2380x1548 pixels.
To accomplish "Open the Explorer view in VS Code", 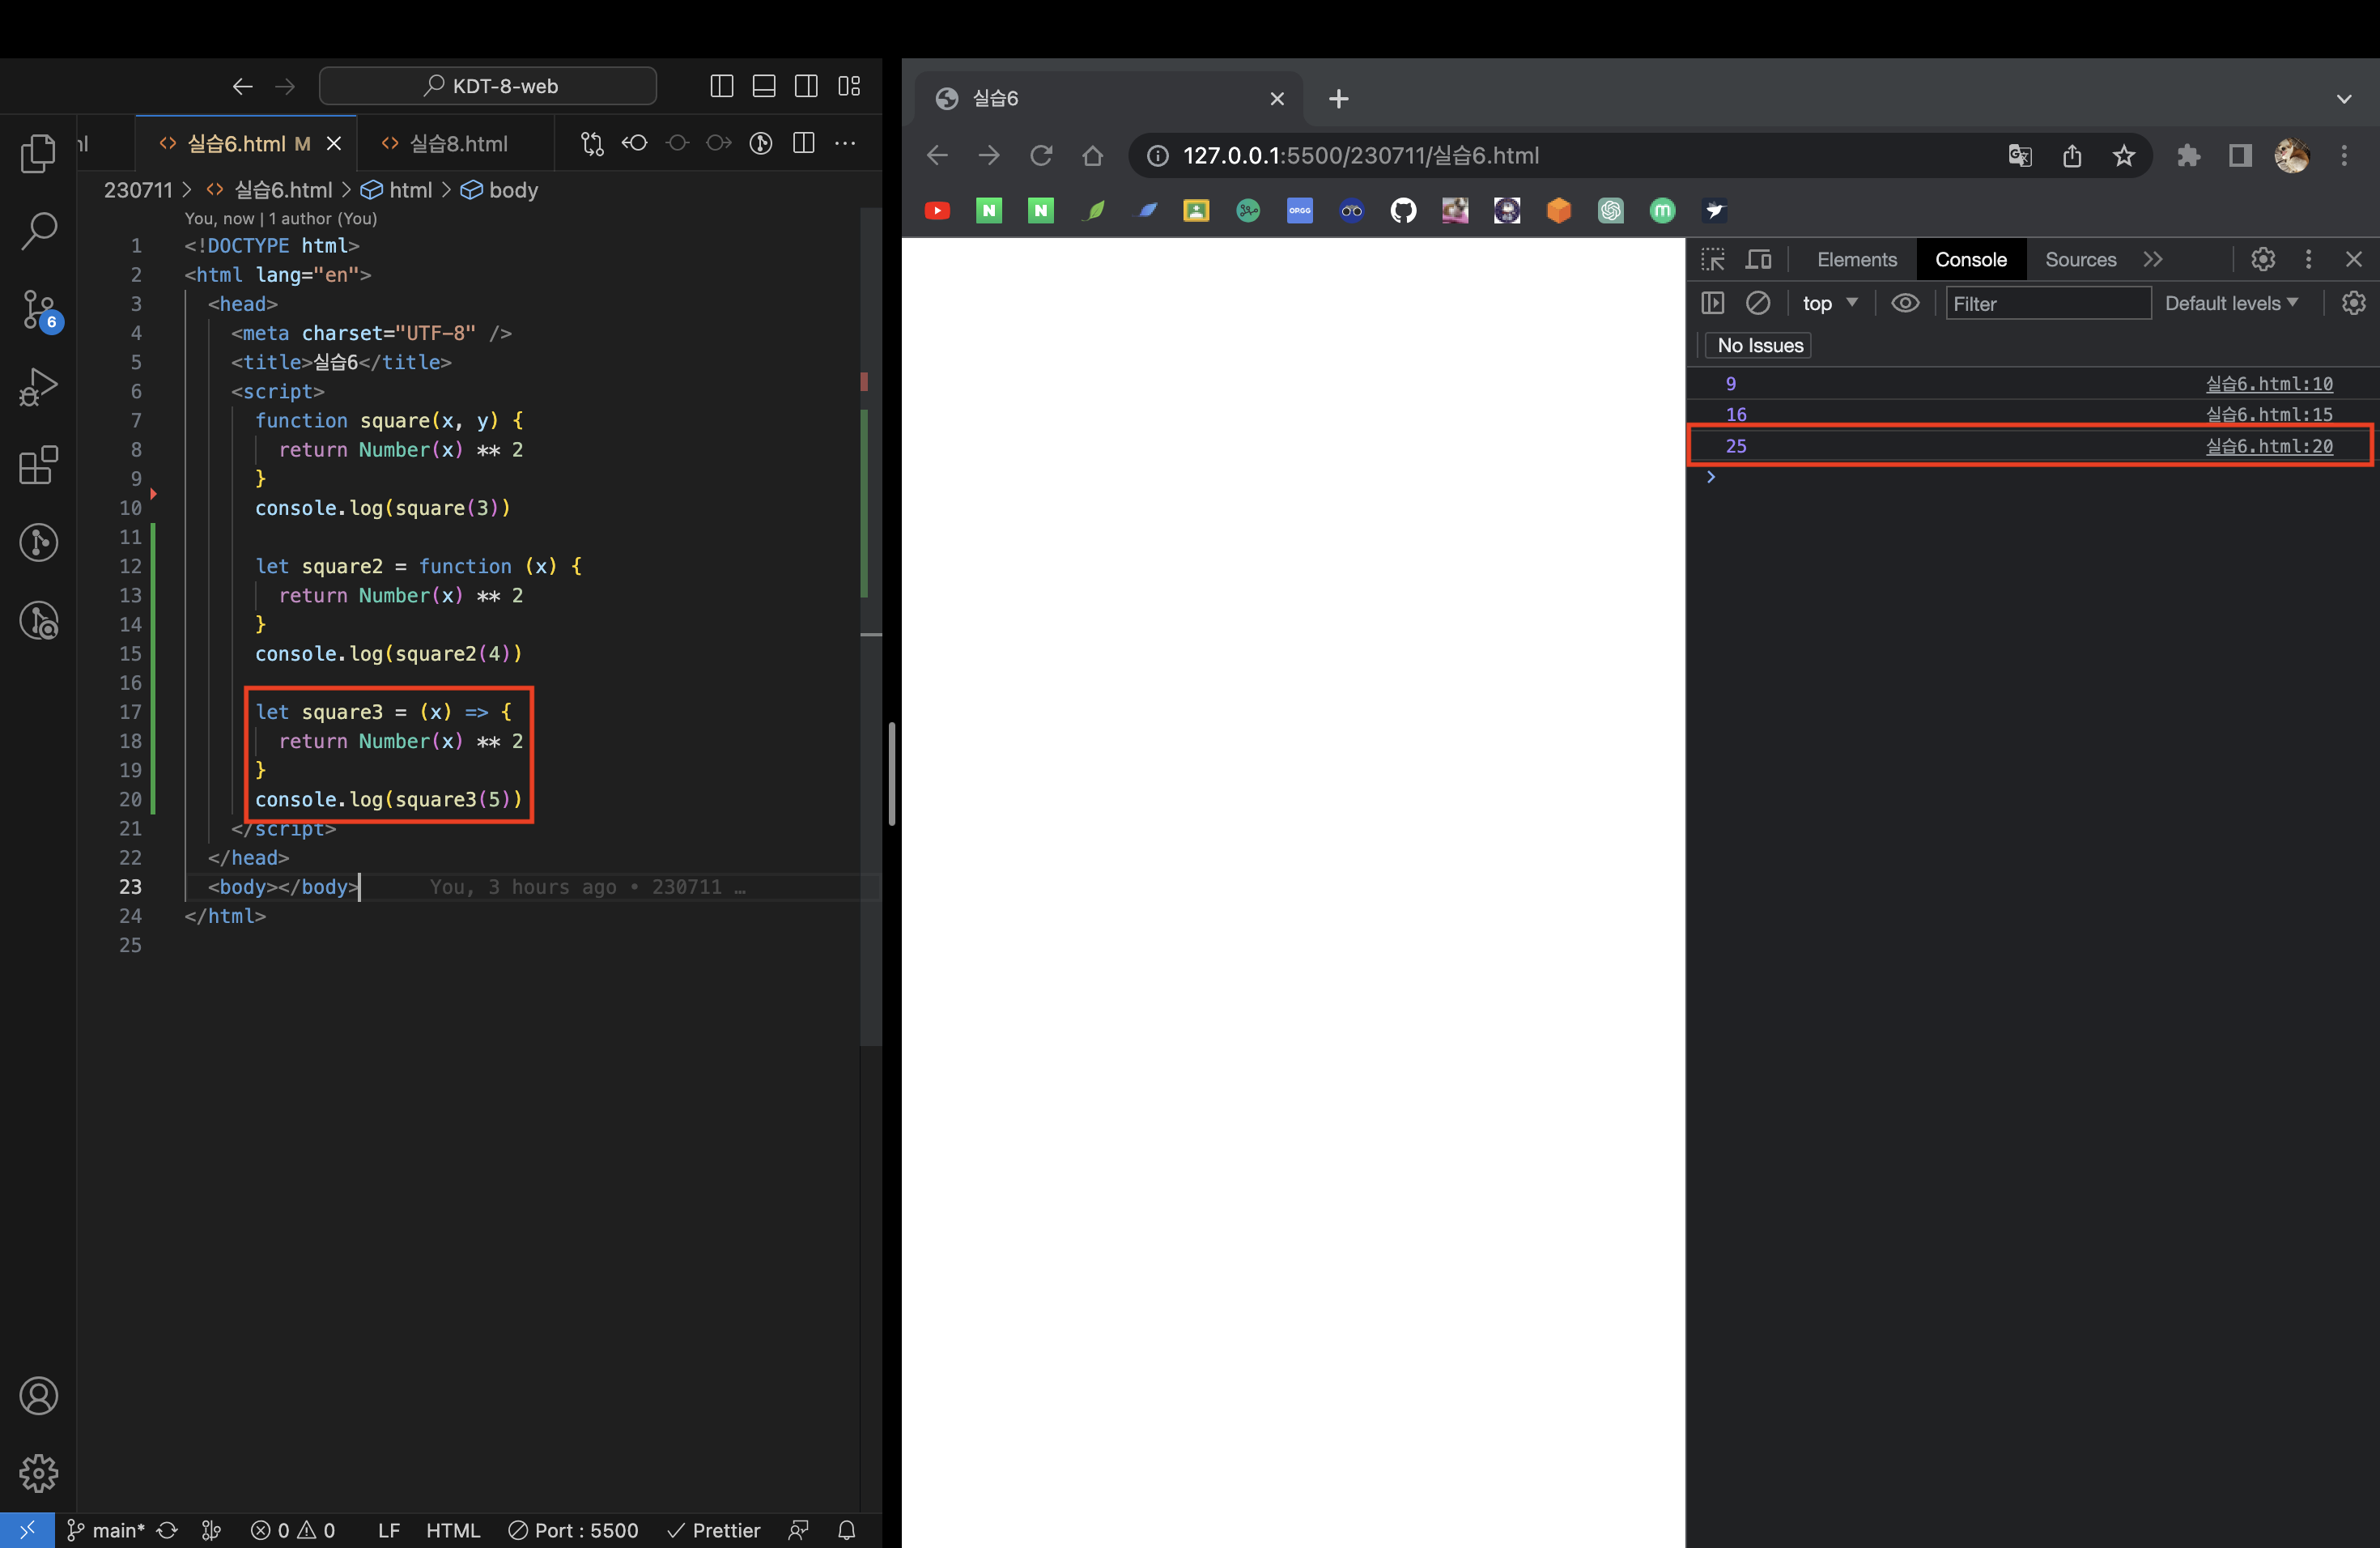I will [38, 152].
